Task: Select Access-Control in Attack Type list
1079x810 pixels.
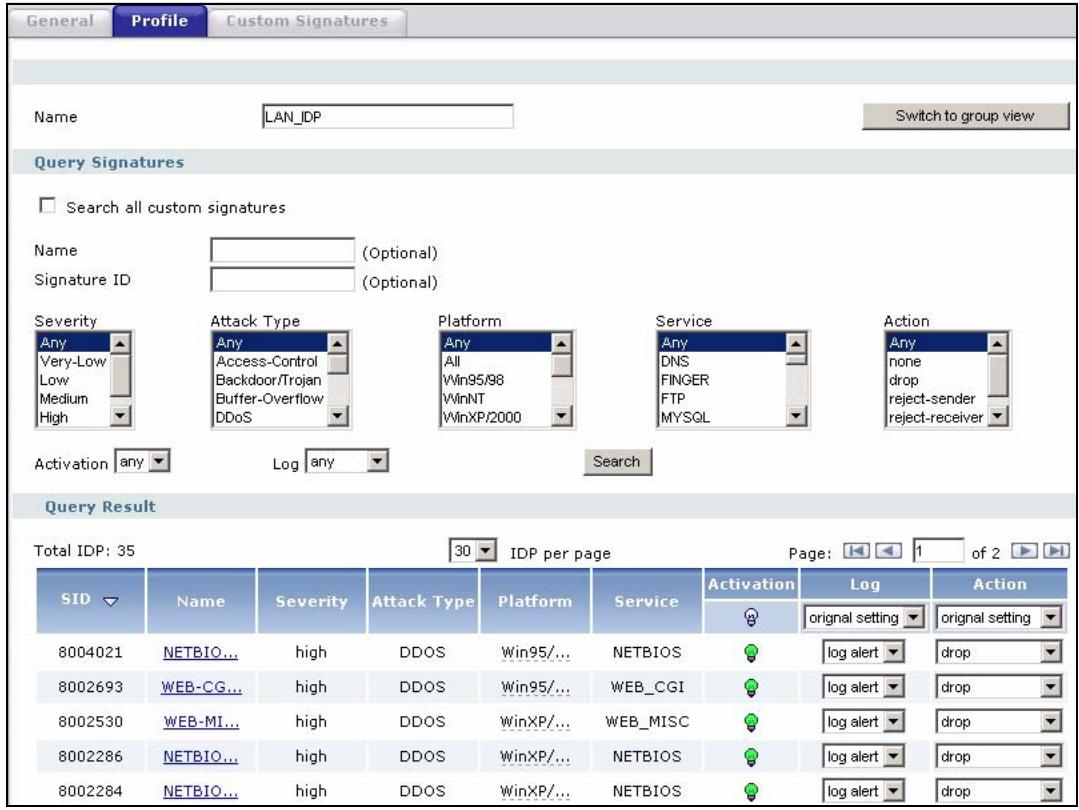Action: (x=269, y=361)
